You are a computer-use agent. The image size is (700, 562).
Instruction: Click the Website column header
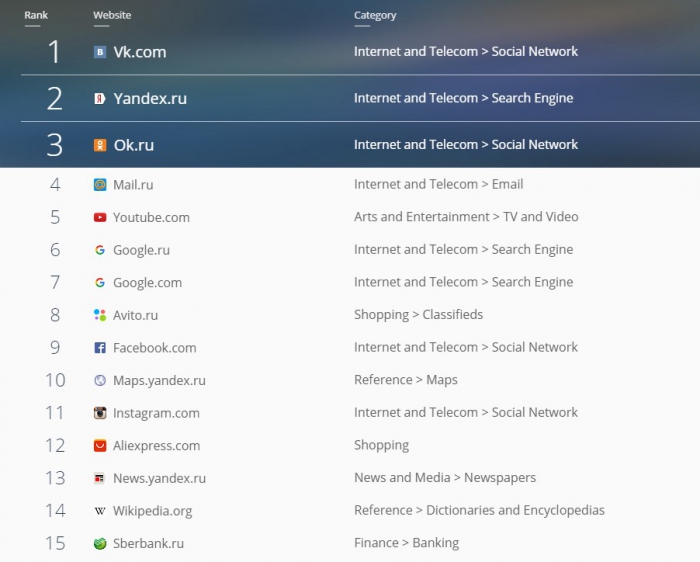click(112, 15)
